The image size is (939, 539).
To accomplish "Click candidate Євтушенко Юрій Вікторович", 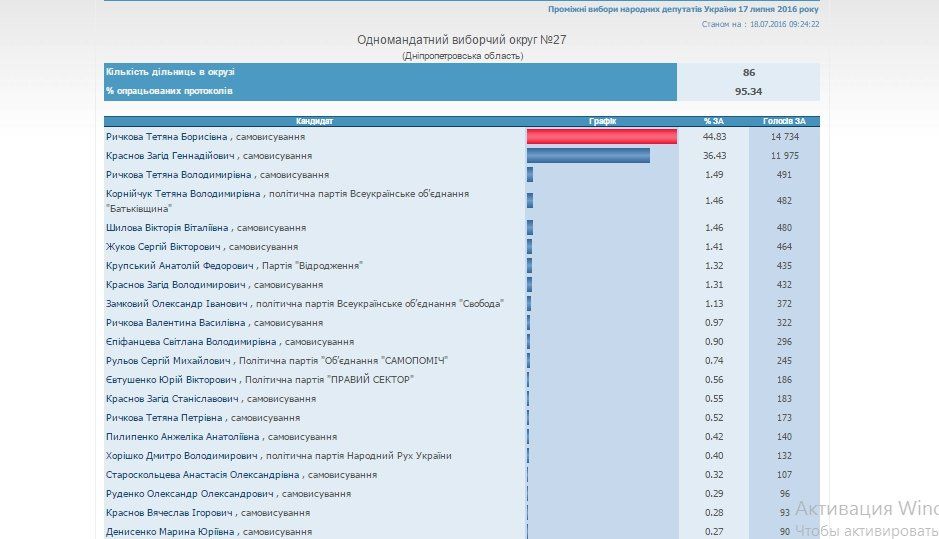I will point(172,380).
